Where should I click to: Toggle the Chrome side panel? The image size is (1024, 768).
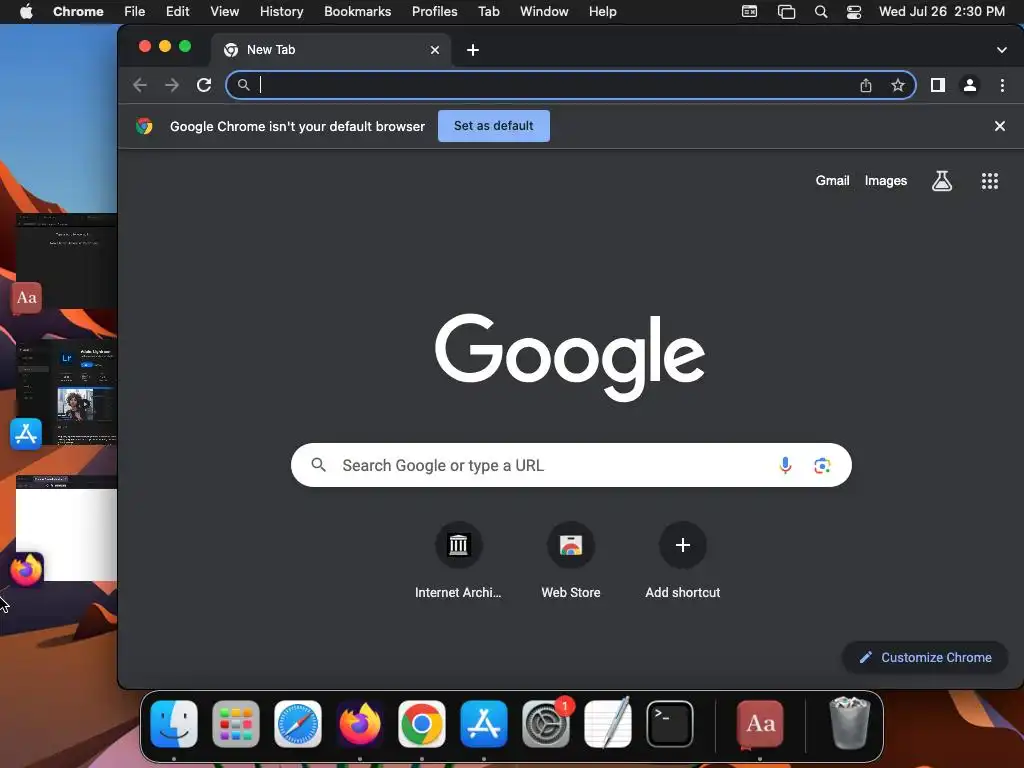tap(938, 85)
